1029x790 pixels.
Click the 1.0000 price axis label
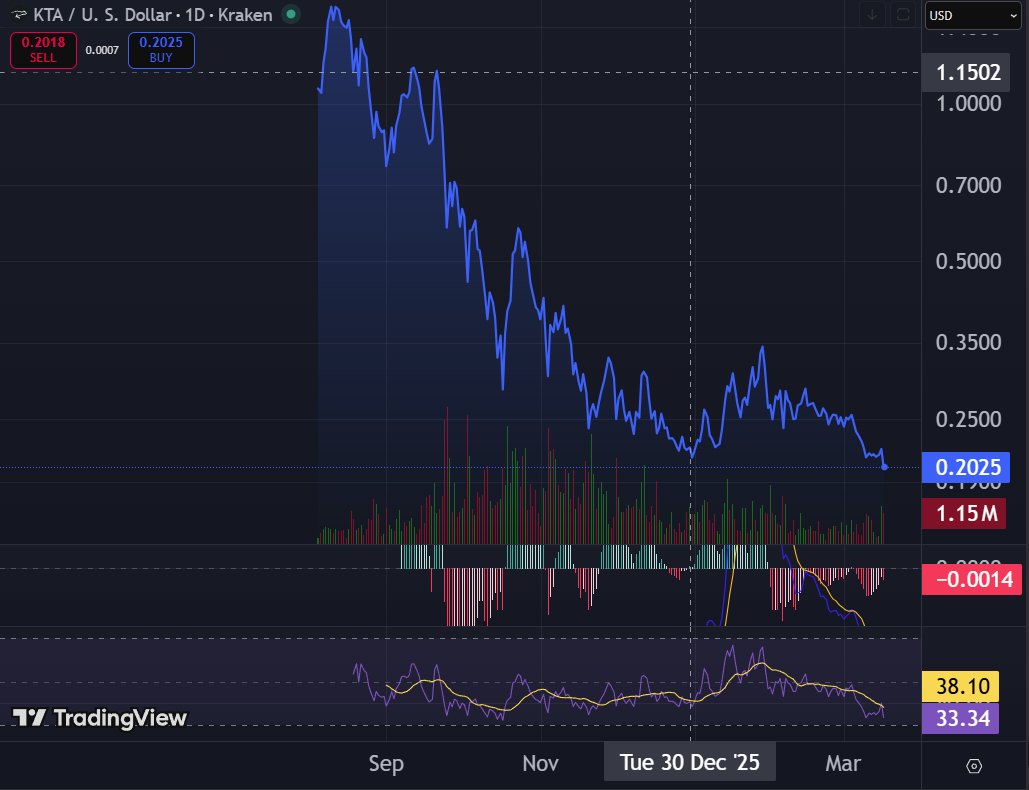968,104
